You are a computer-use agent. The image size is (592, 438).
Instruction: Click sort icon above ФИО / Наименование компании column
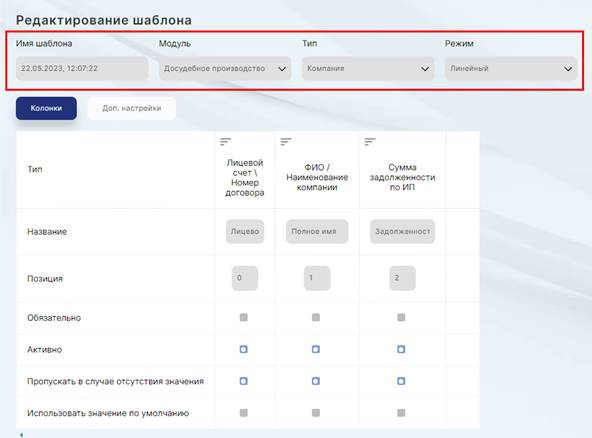pos(286,142)
